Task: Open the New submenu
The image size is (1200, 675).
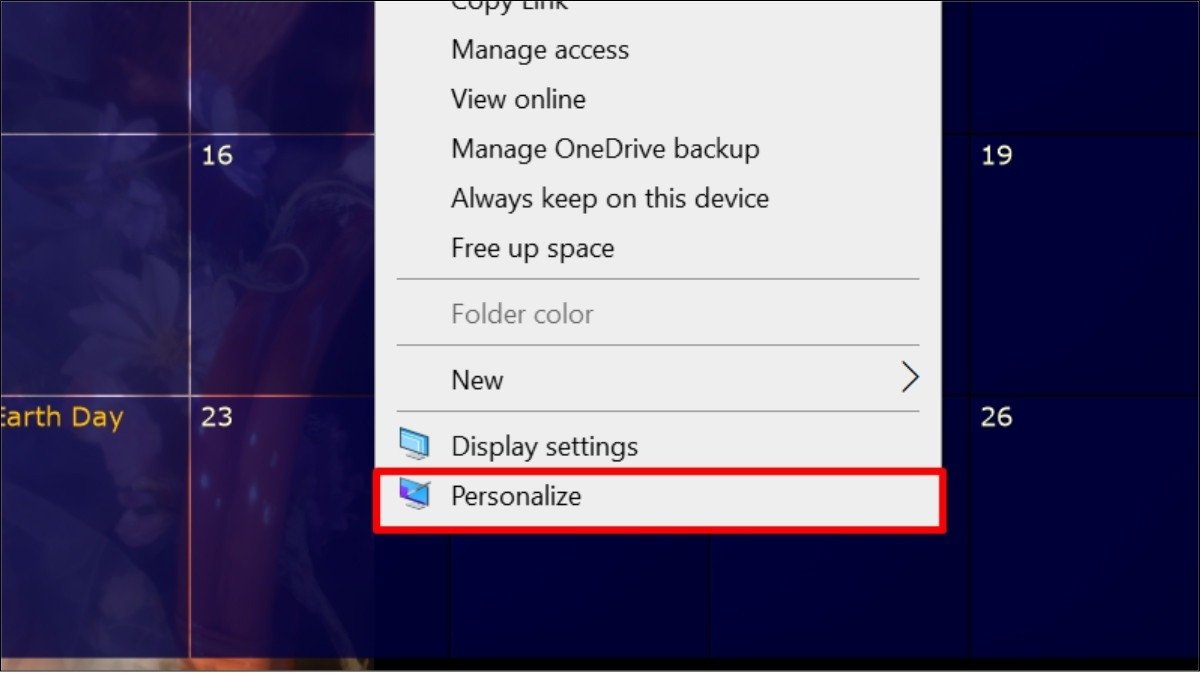Action: [x=477, y=379]
